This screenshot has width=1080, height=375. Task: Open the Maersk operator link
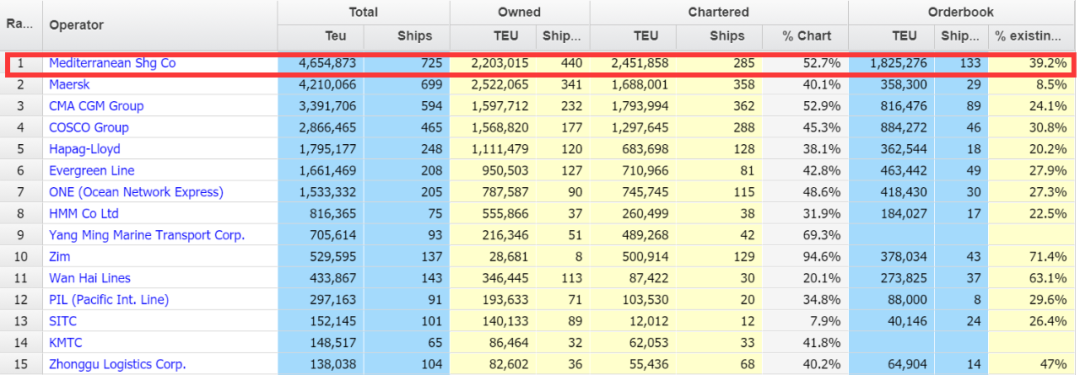pyautogui.click(x=70, y=85)
